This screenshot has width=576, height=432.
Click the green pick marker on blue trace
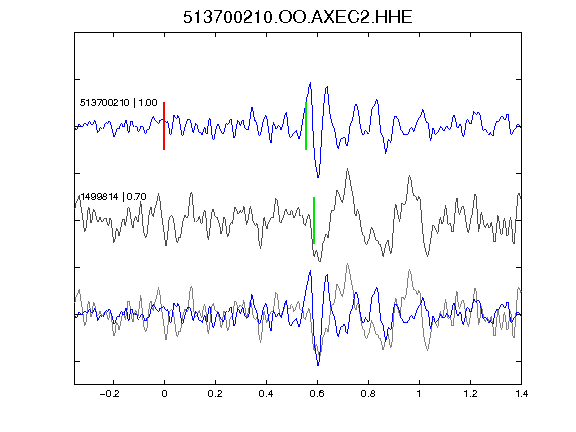(306, 126)
